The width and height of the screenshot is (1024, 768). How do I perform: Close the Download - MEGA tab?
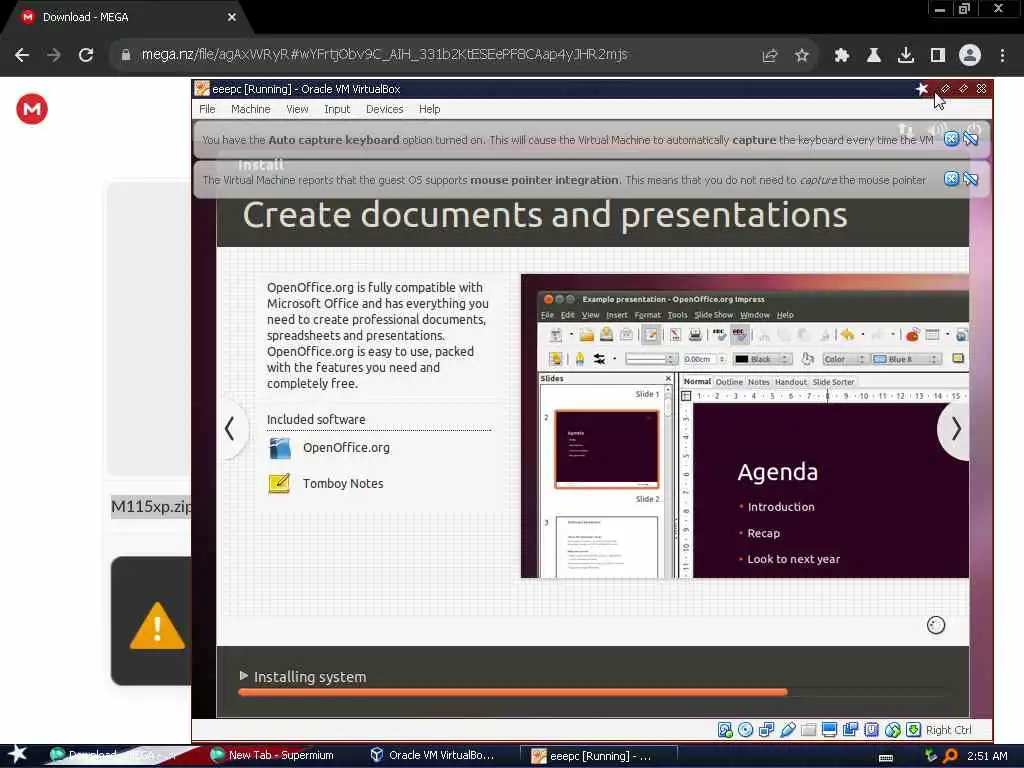point(232,18)
